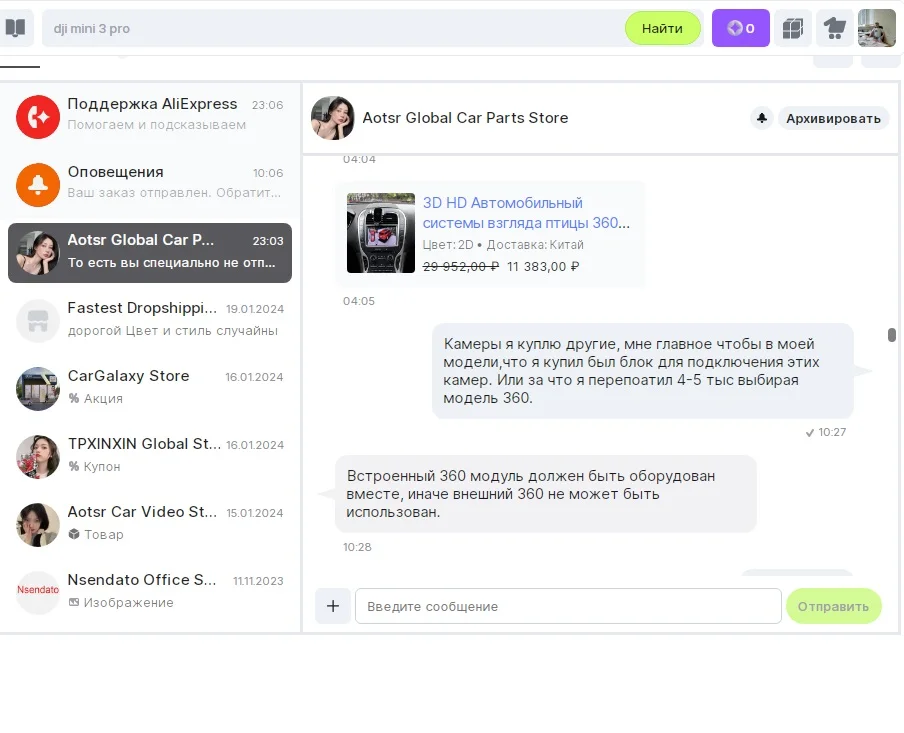Click the Nsendato logo avatar
The height and width of the screenshot is (733, 904).
pyautogui.click(x=38, y=593)
